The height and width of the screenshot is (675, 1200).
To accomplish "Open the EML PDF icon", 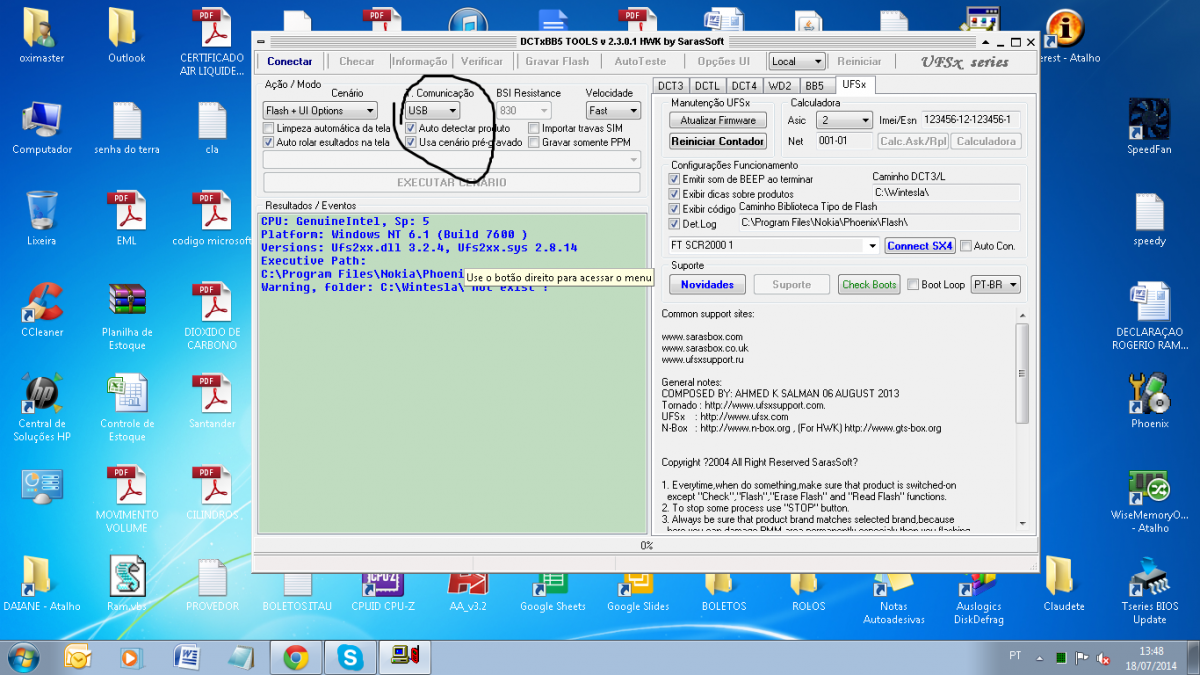I will [127, 218].
